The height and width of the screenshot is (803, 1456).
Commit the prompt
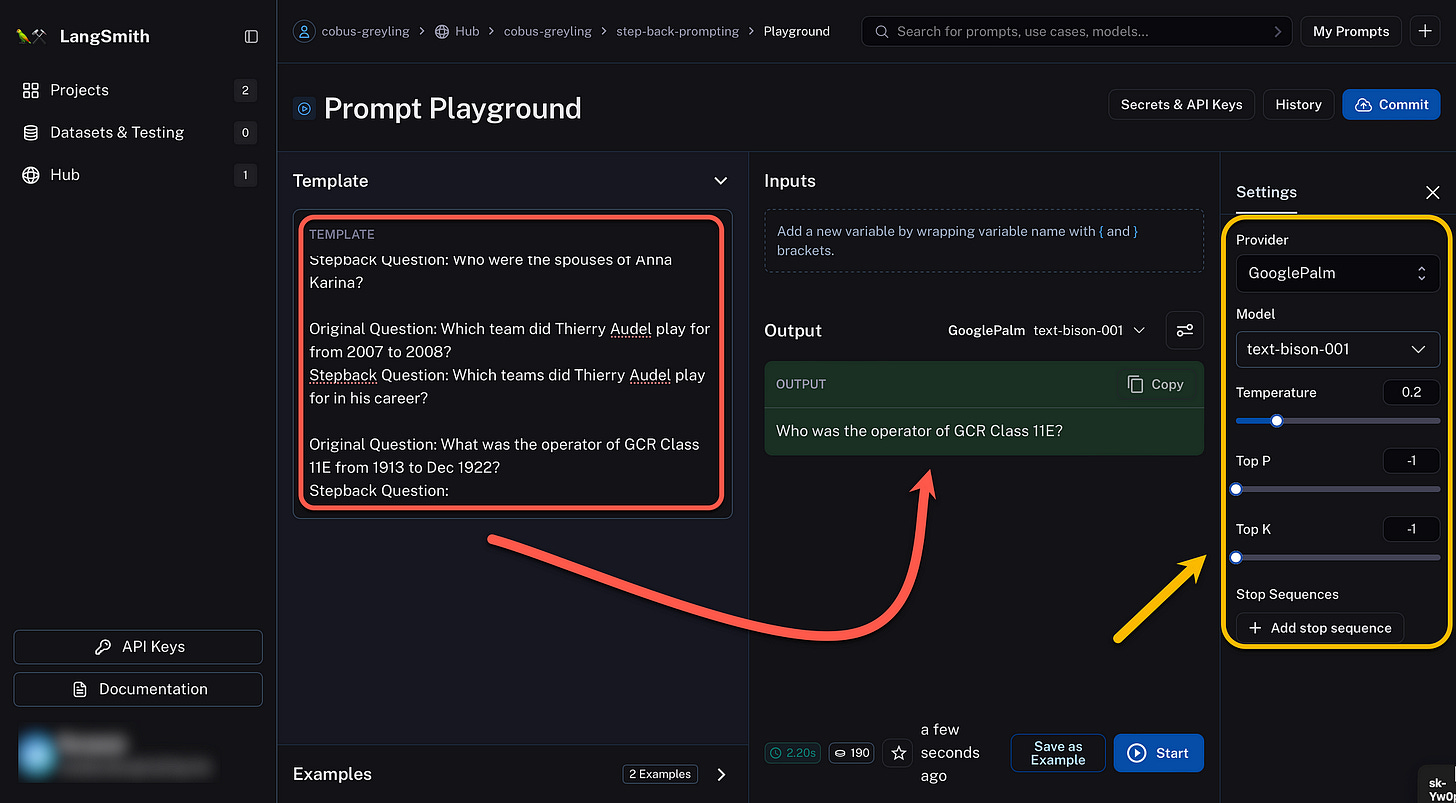[1391, 104]
